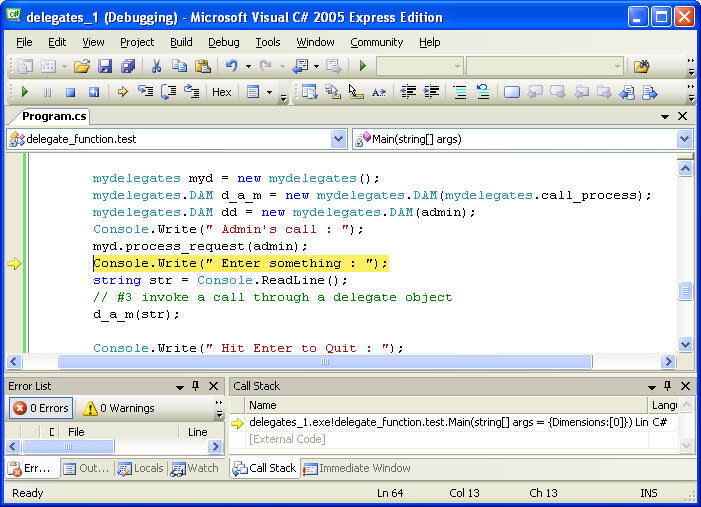Click the Open File folder icon
The height and width of the screenshot is (507, 701).
(82, 66)
